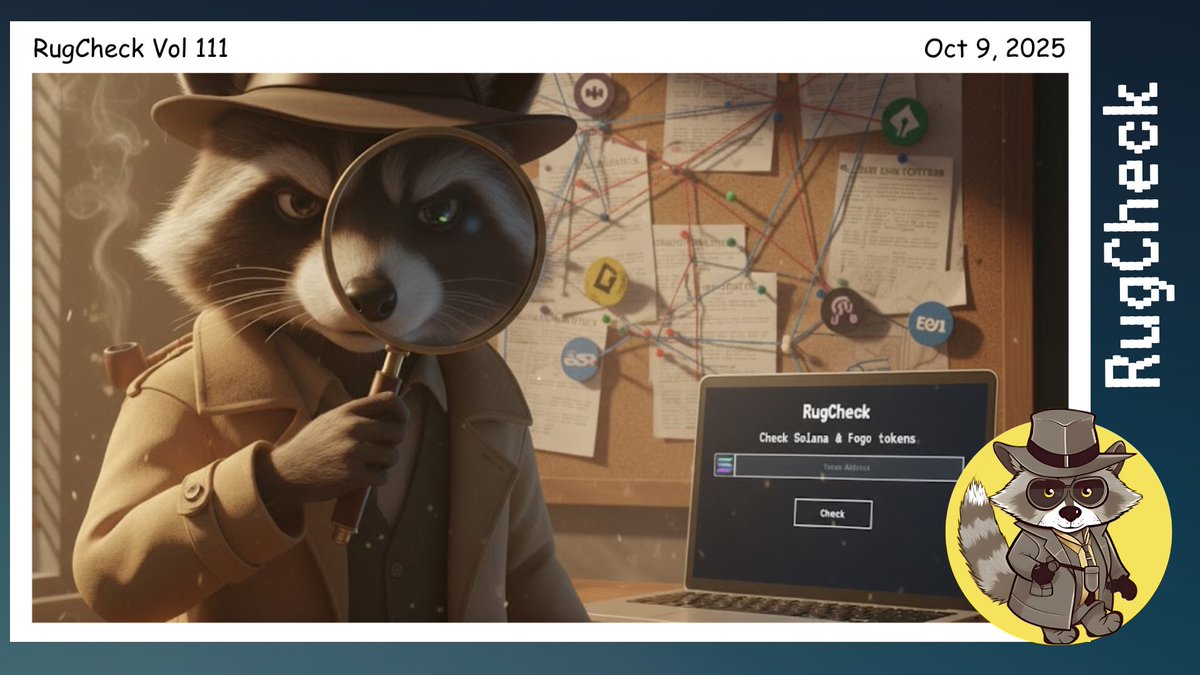
Task: Click the Token Address input field
Action: [x=848, y=467]
